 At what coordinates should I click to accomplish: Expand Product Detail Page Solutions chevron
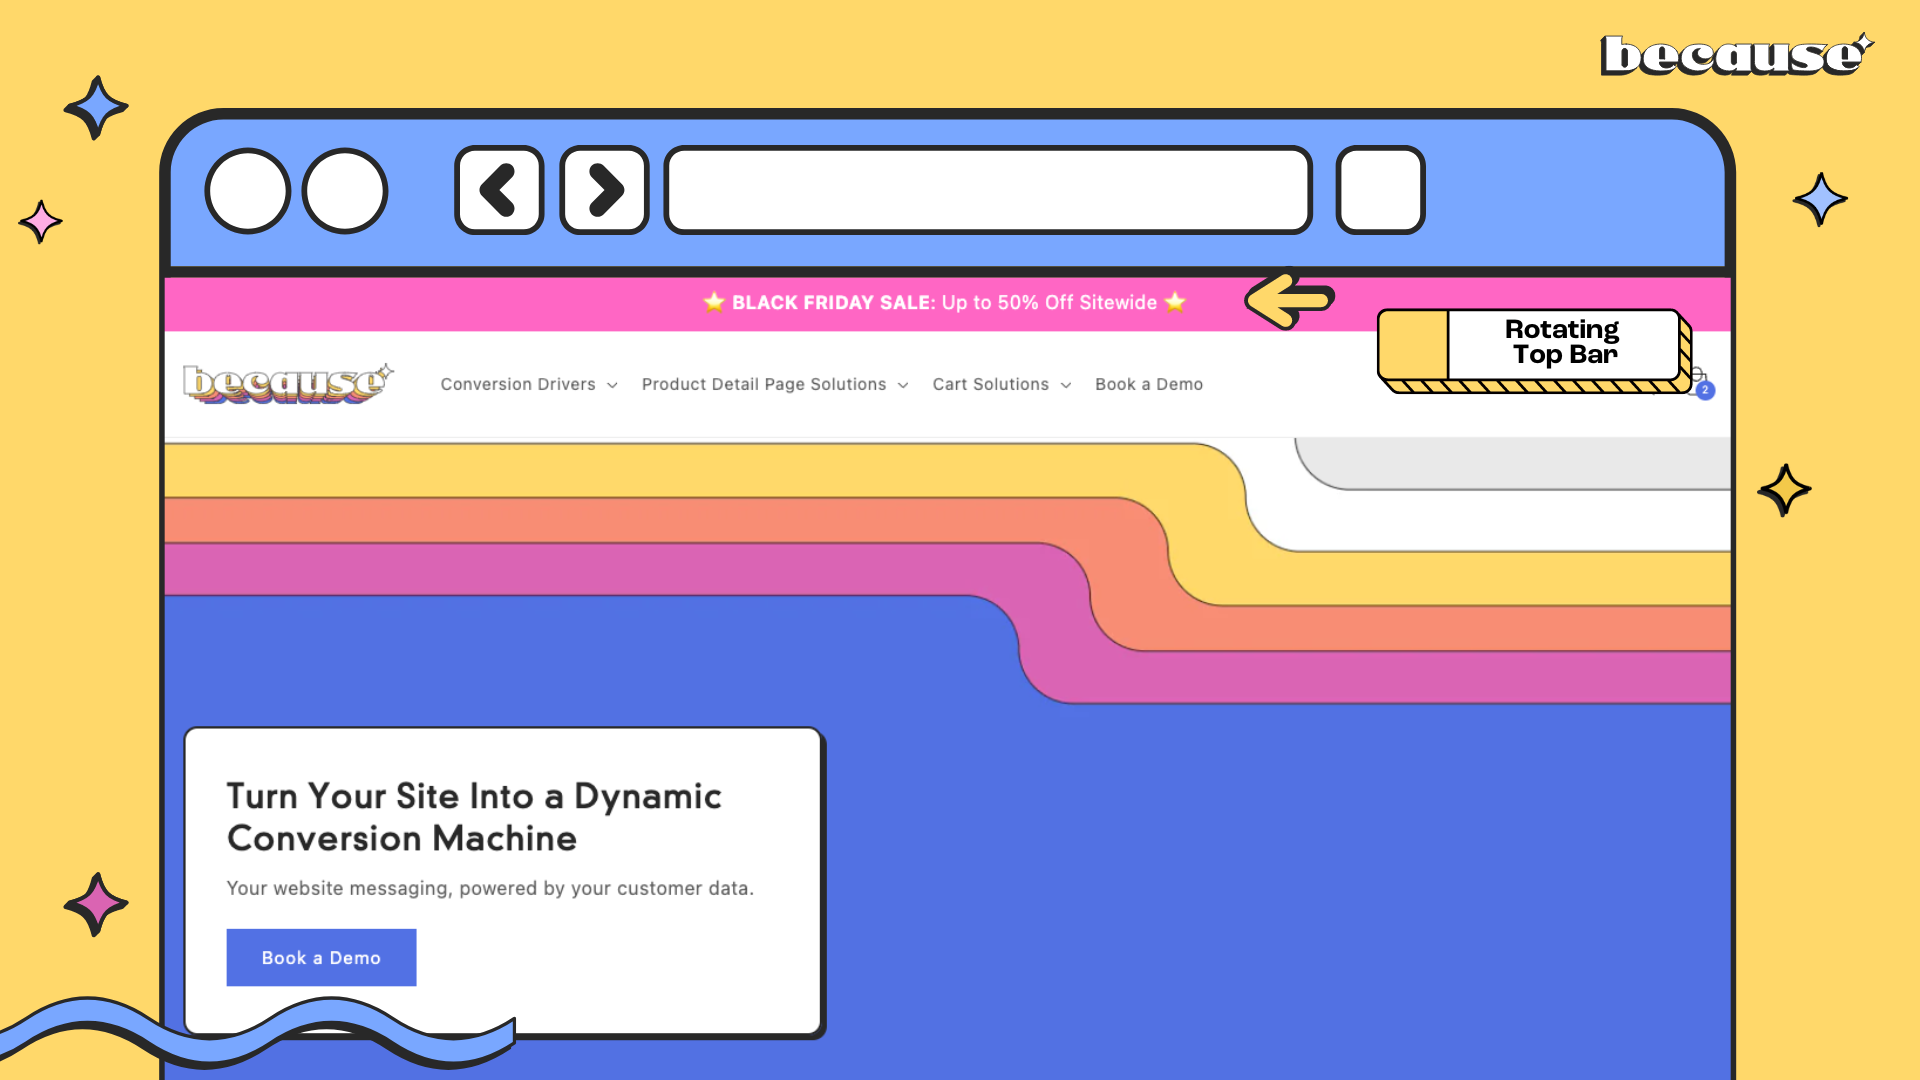point(903,385)
